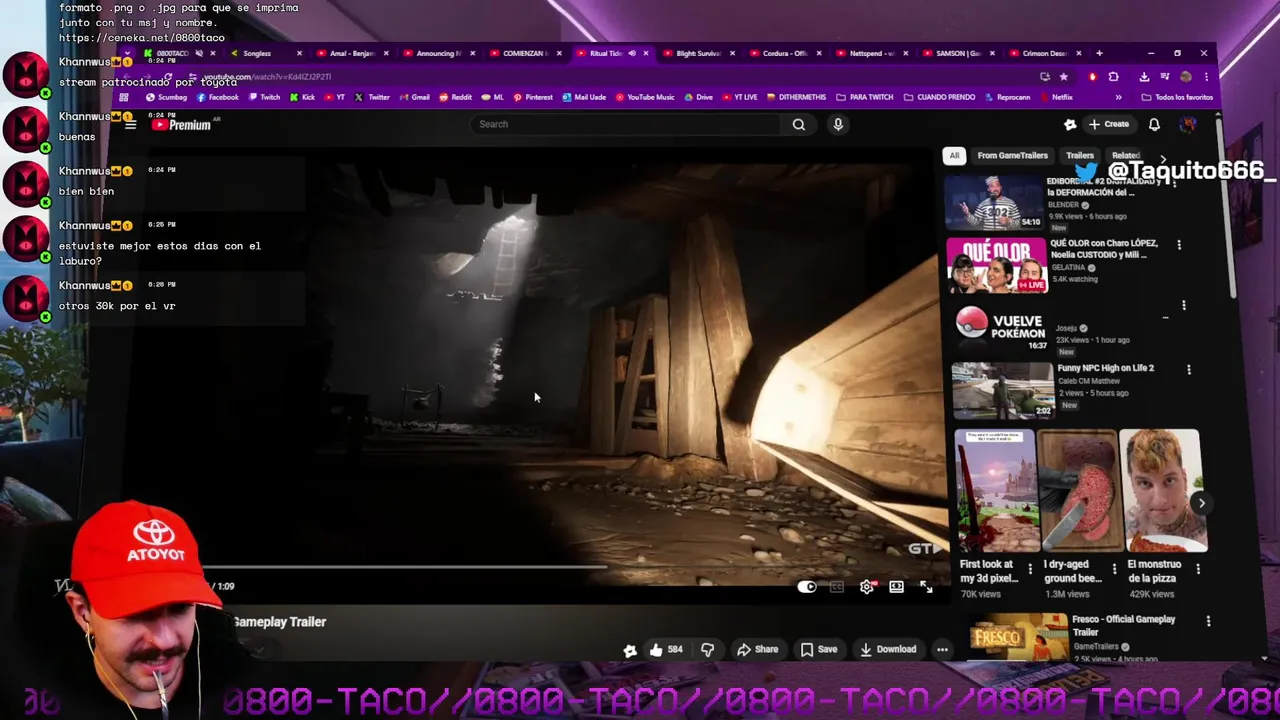Open more actions ellipsis under video
The image size is (1280, 720).
pos(942,649)
